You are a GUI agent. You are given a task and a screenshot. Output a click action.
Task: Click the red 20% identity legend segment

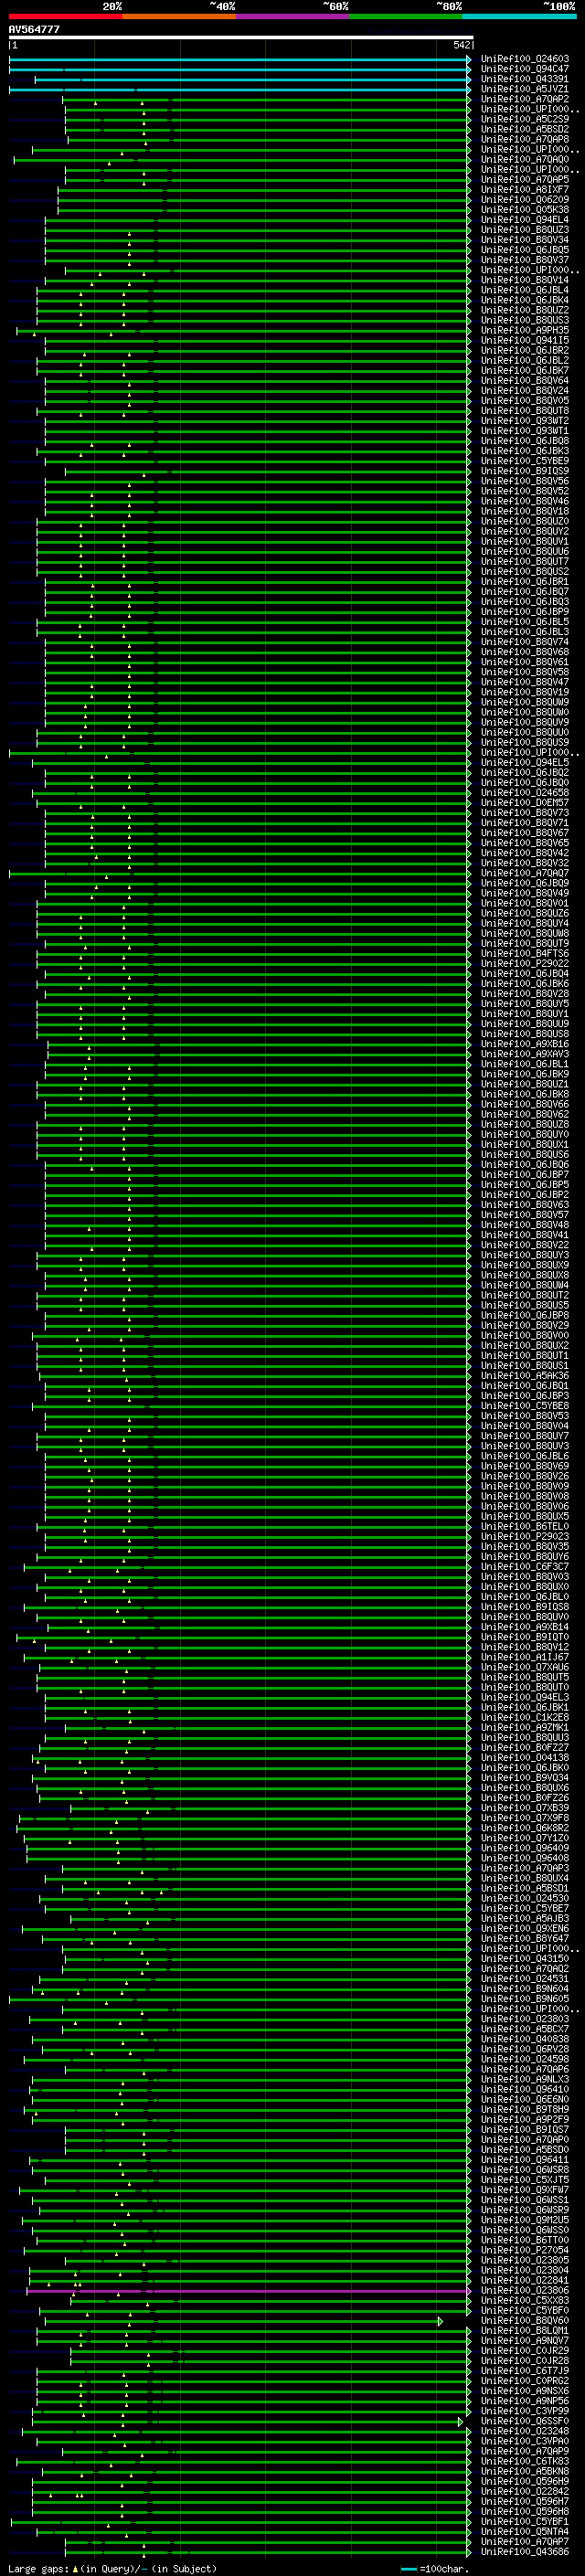point(65,16)
